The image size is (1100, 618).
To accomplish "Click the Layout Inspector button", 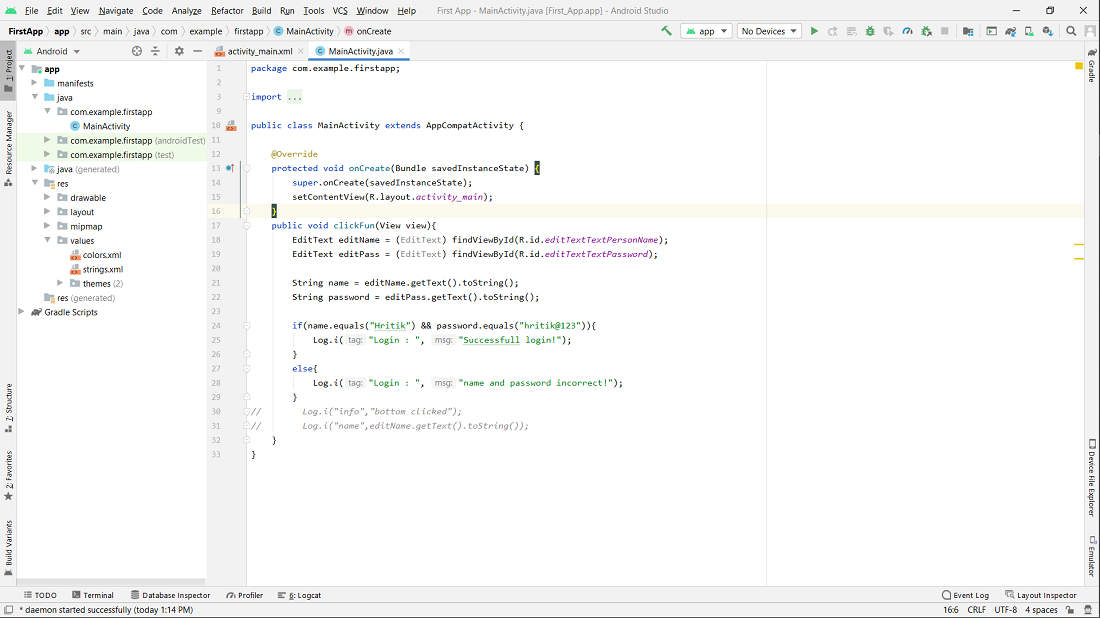I will click(1041, 595).
